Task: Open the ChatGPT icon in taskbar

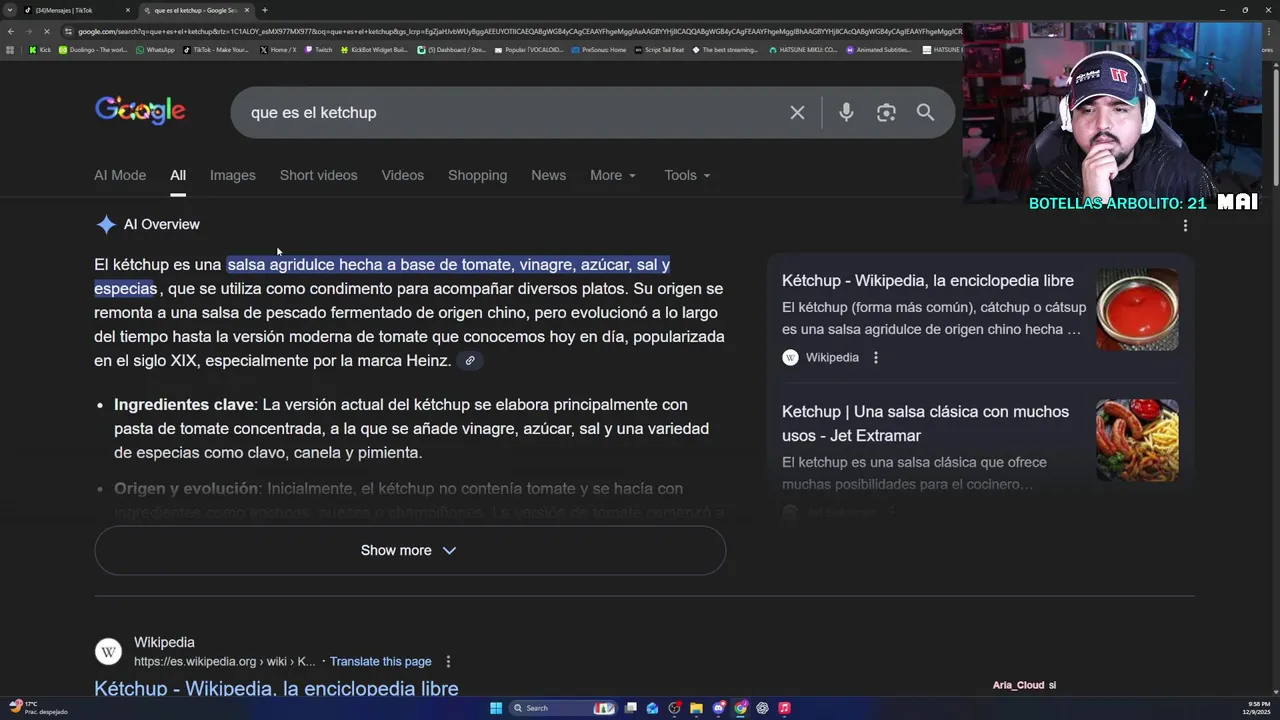Action: tap(762, 708)
